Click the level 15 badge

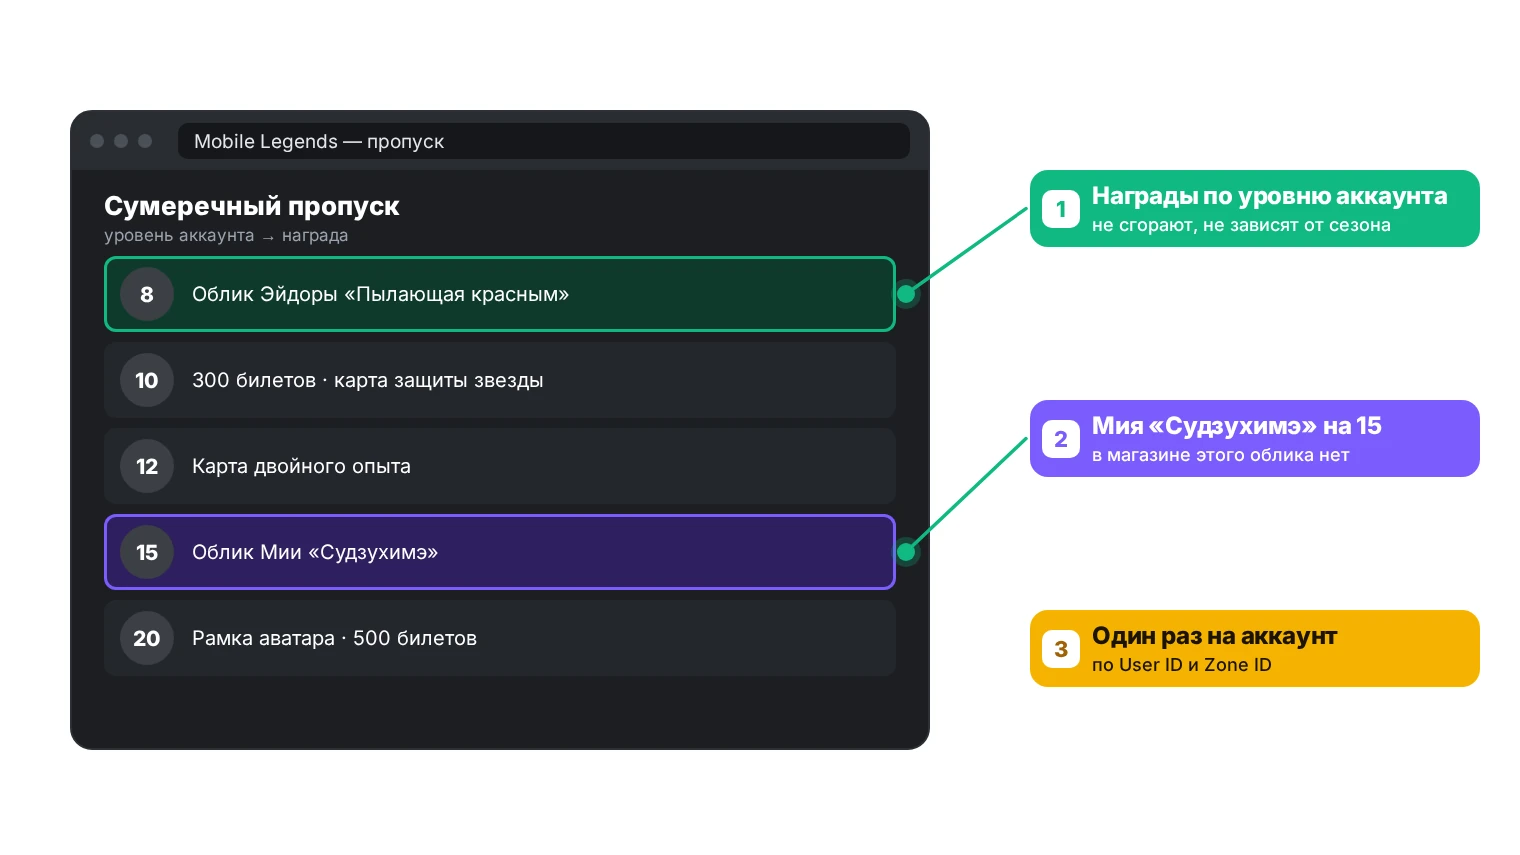(x=147, y=552)
